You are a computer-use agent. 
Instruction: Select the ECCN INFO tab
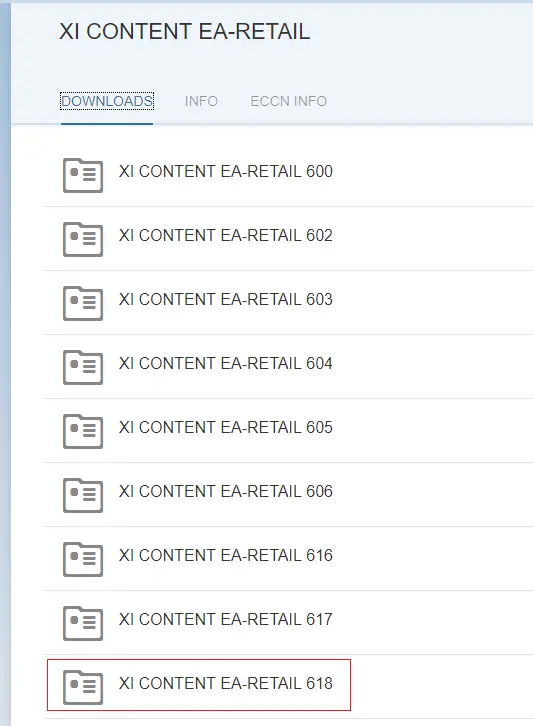[289, 101]
